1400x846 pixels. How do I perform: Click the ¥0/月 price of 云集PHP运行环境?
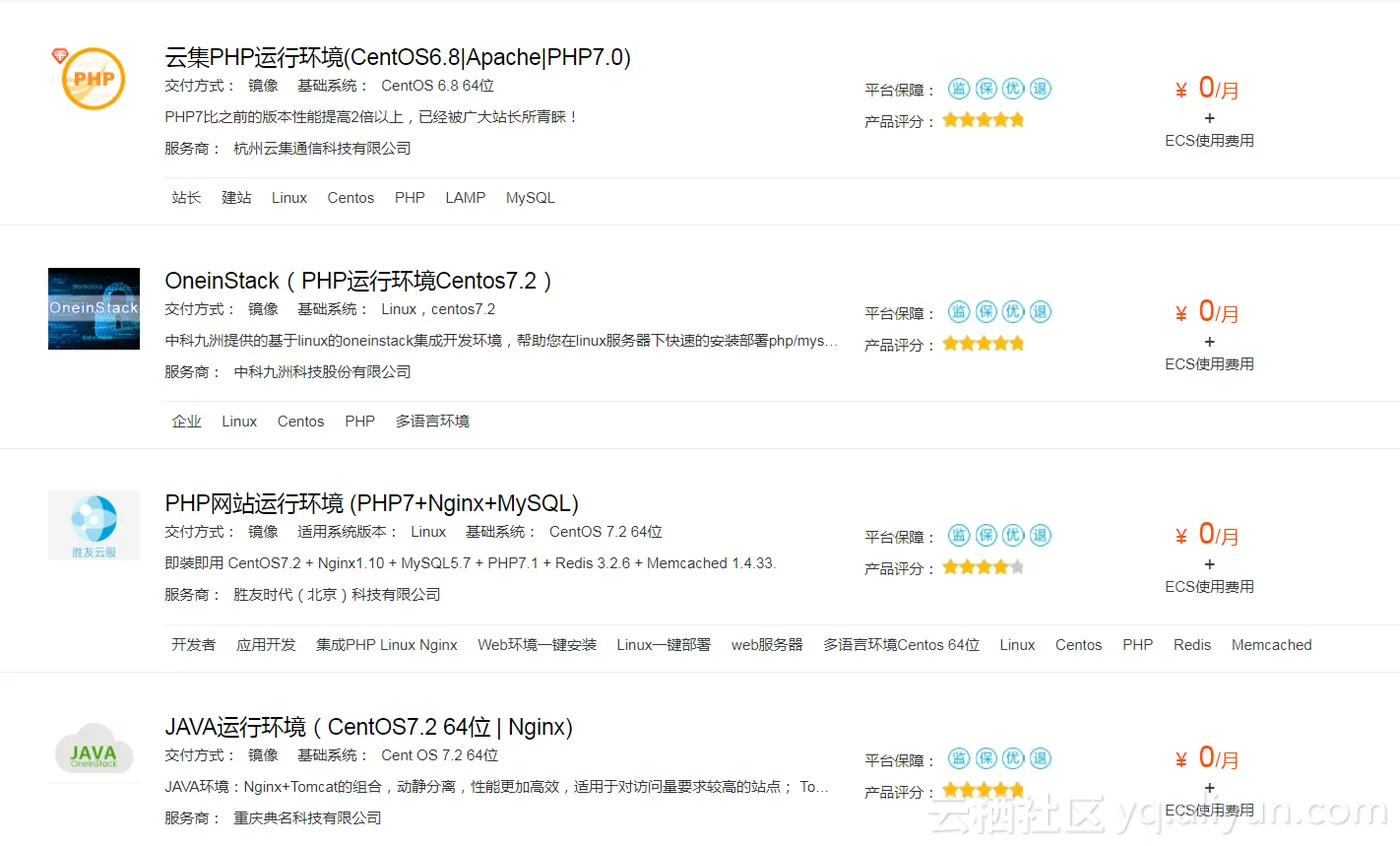coord(1207,89)
